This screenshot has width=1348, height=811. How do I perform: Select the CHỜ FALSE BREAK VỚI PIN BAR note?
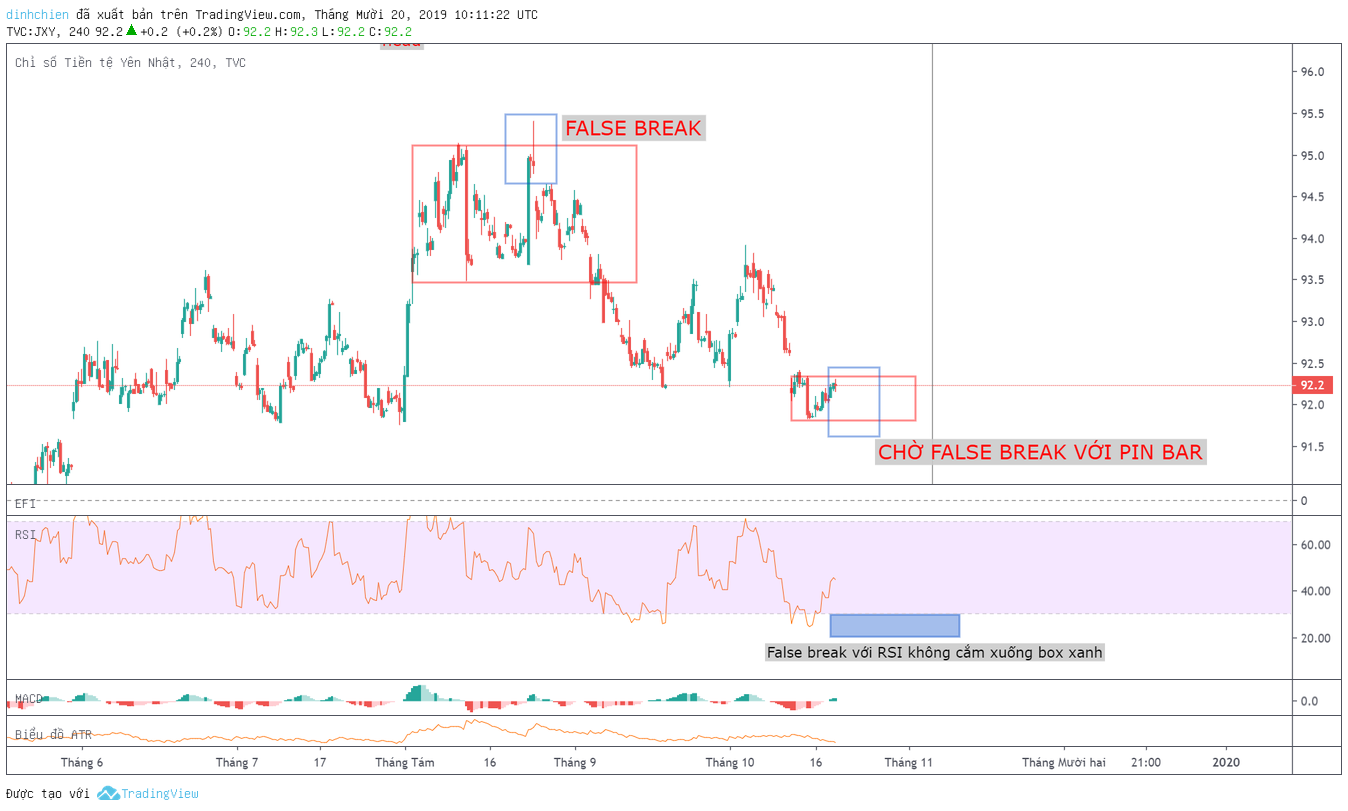(x=1040, y=452)
